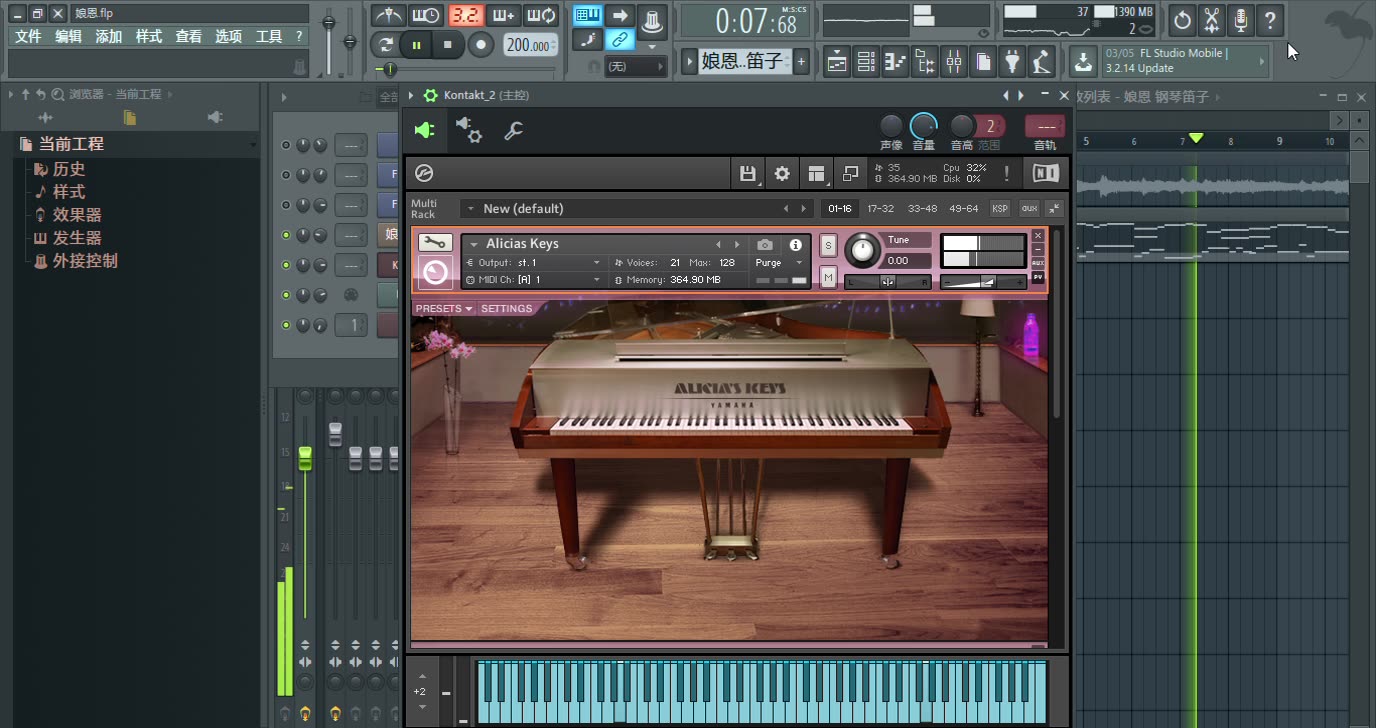Open the playlist view toolbar icon
Screen dimensions: 1376x728
coord(837,62)
